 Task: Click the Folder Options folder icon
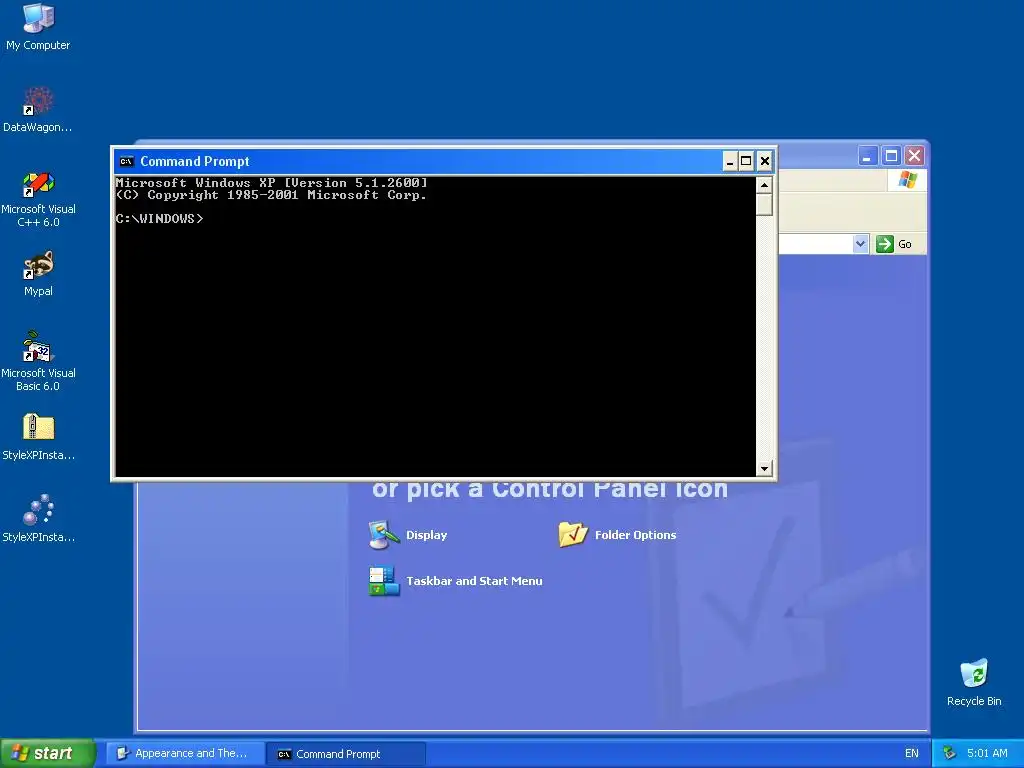click(x=573, y=535)
